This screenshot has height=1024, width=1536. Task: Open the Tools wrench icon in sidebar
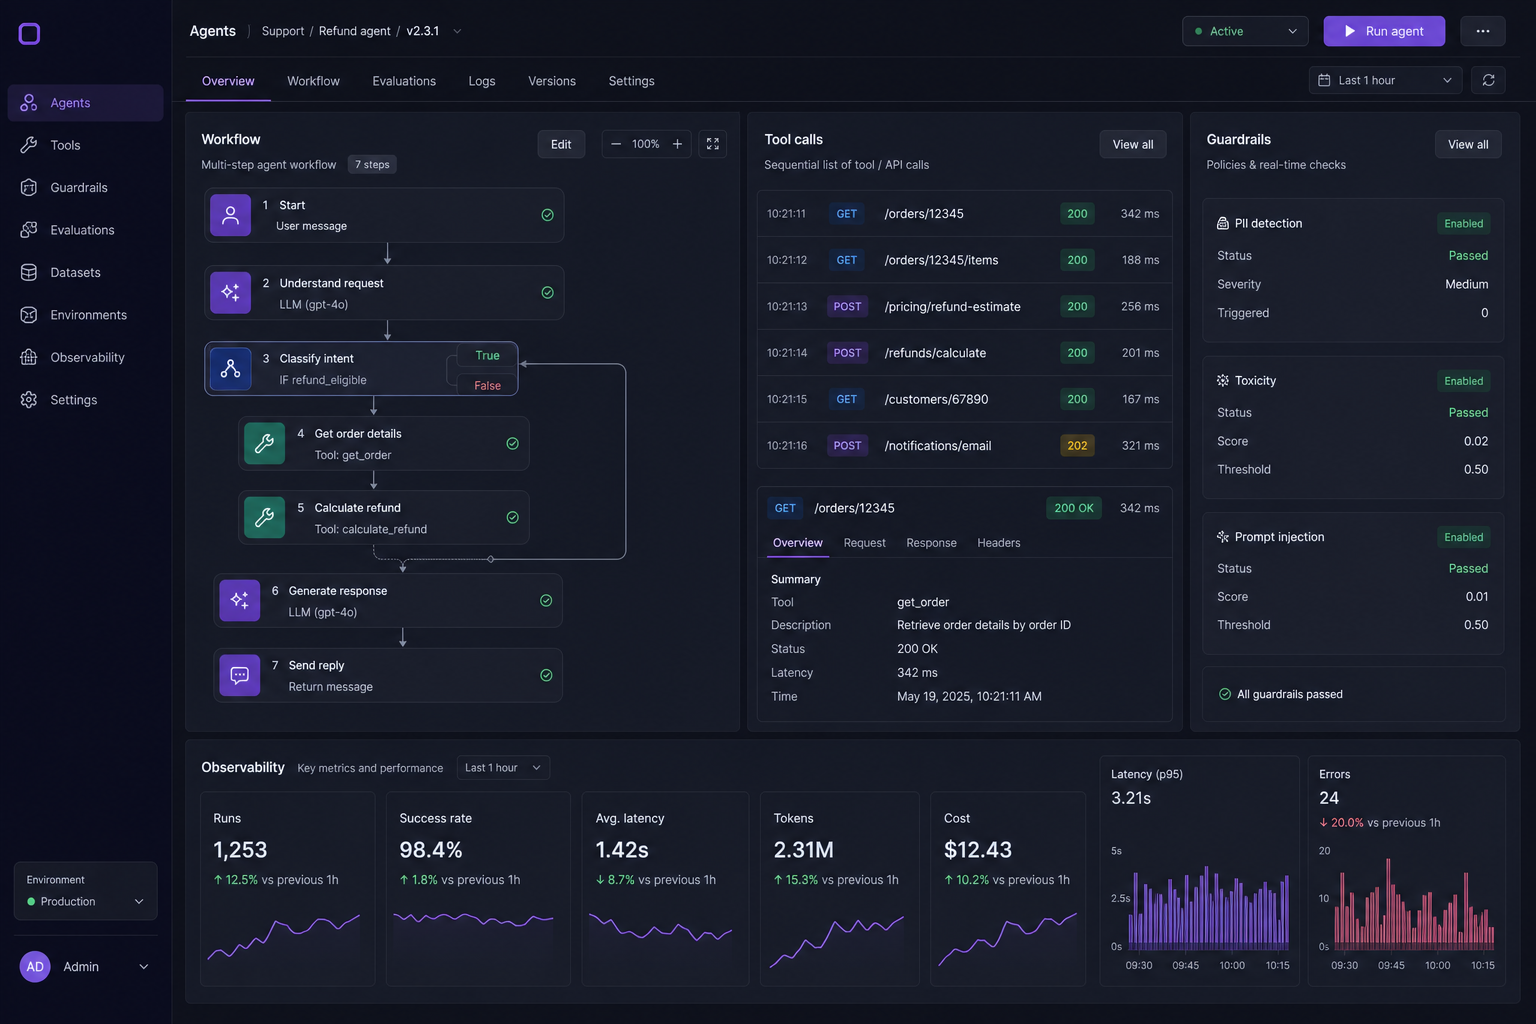[x=29, y=145]
